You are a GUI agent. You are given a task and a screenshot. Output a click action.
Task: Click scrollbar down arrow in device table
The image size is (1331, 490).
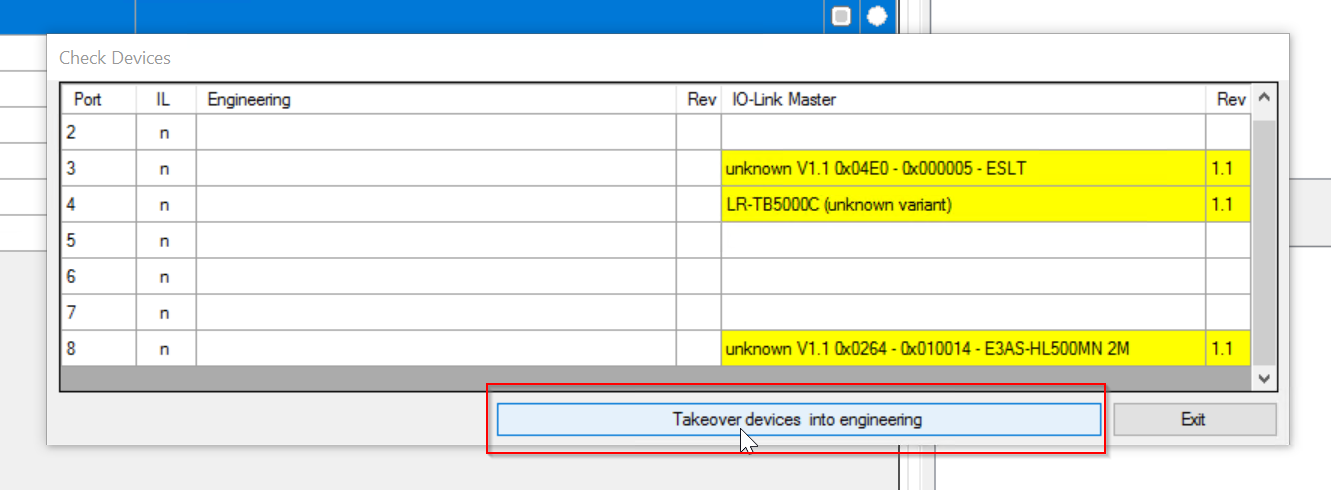1263,379
